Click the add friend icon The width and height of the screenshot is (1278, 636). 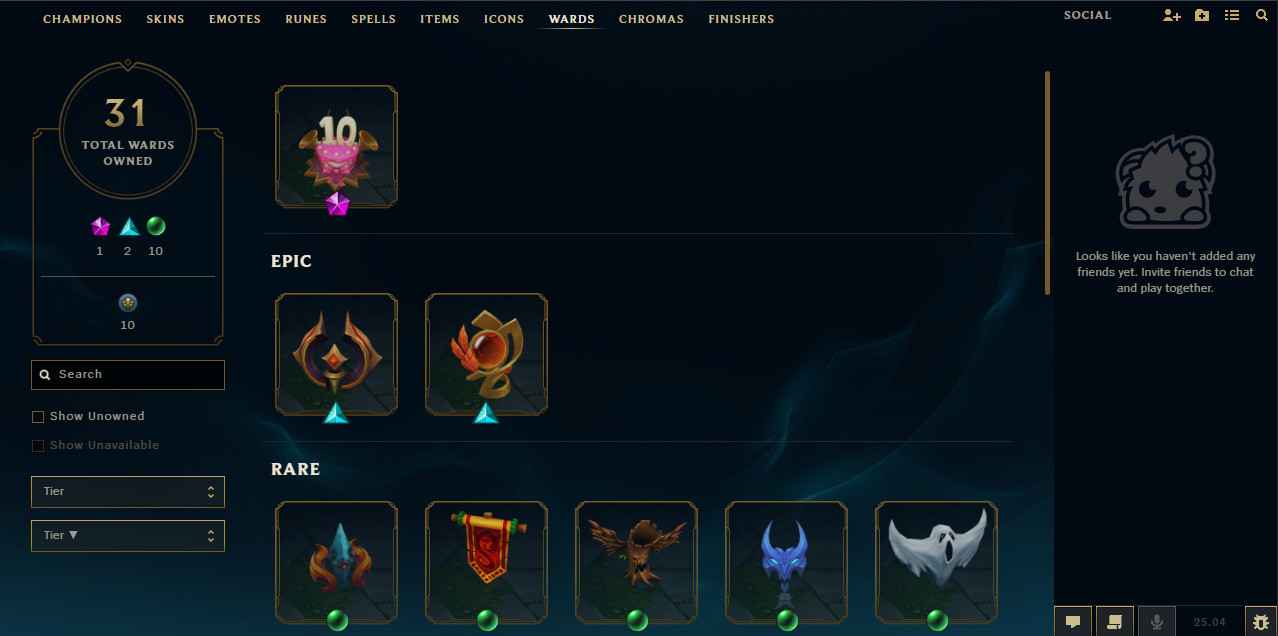pyautogui.click(x=1171, y=16)
